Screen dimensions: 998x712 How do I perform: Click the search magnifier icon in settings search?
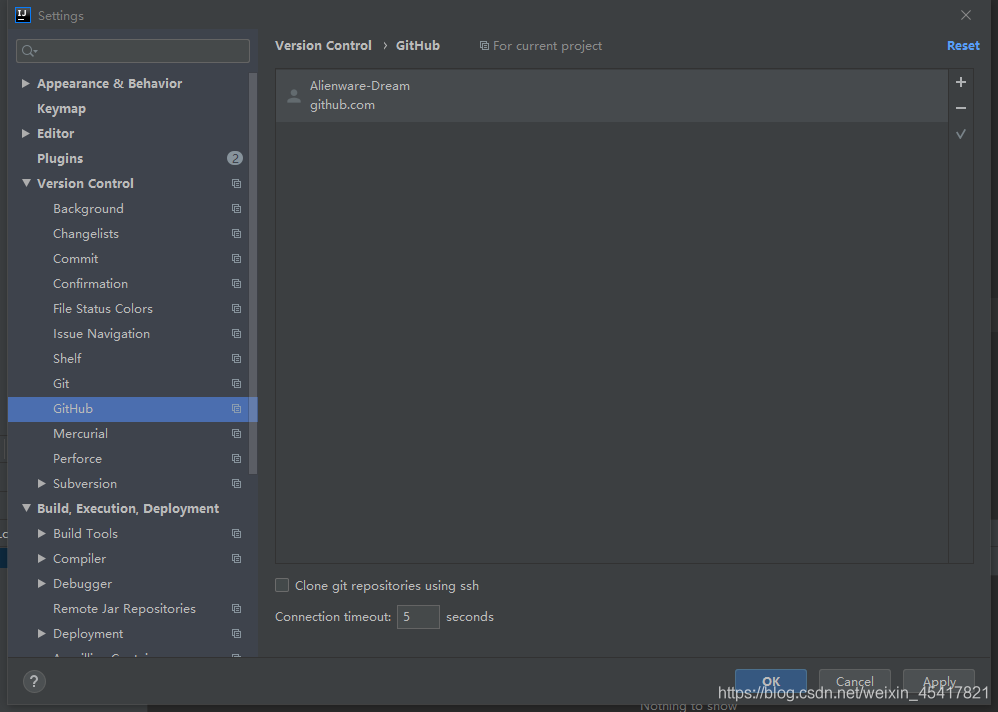[x=29, y=51]
